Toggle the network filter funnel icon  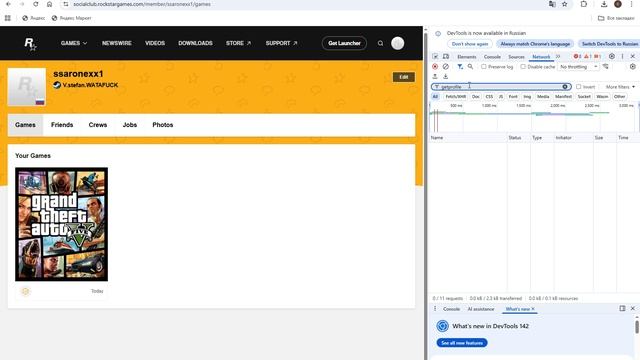(460, 67)
